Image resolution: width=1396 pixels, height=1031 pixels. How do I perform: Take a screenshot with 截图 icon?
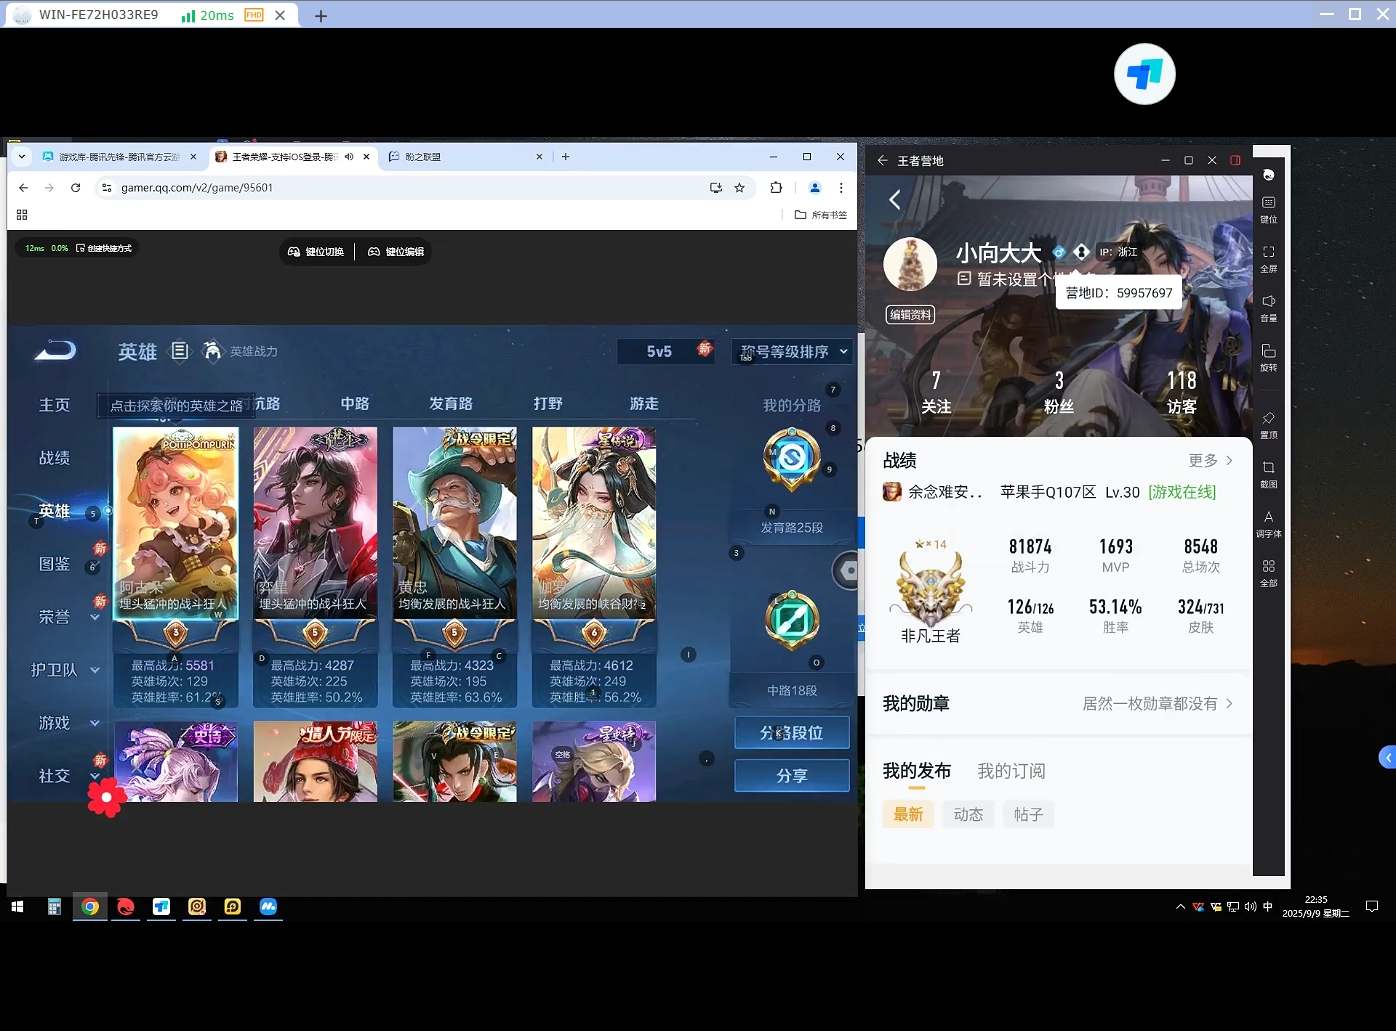1268,467
